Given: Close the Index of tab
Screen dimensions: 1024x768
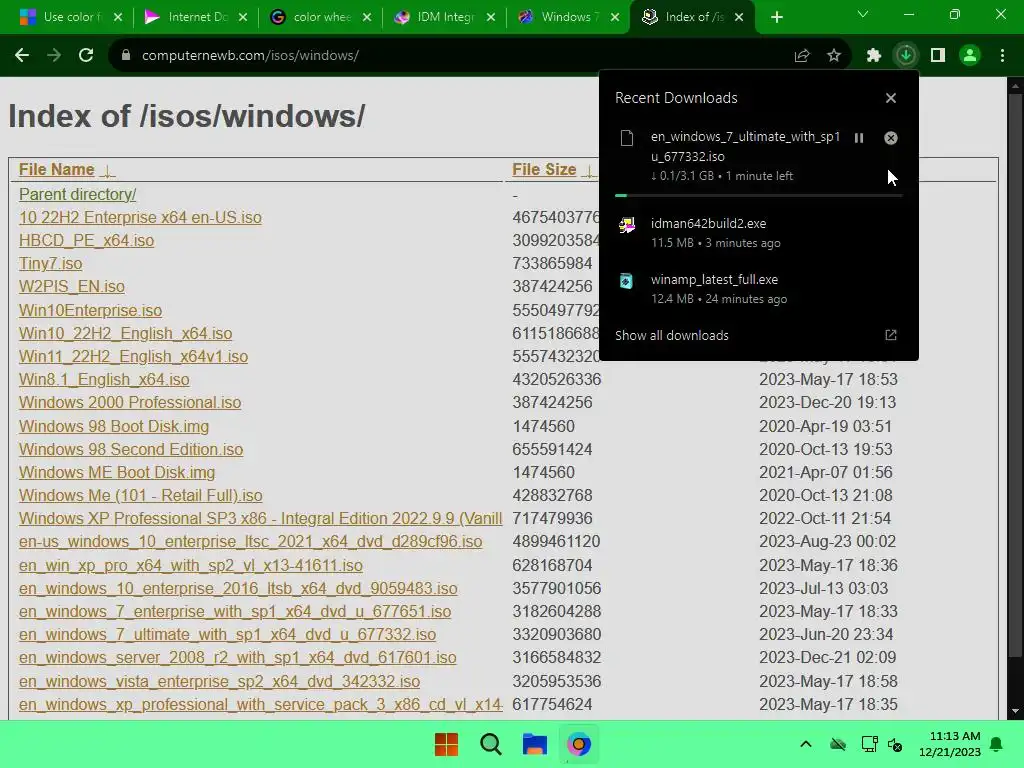Looking at the screenshot, I should (x=739, y=17).
